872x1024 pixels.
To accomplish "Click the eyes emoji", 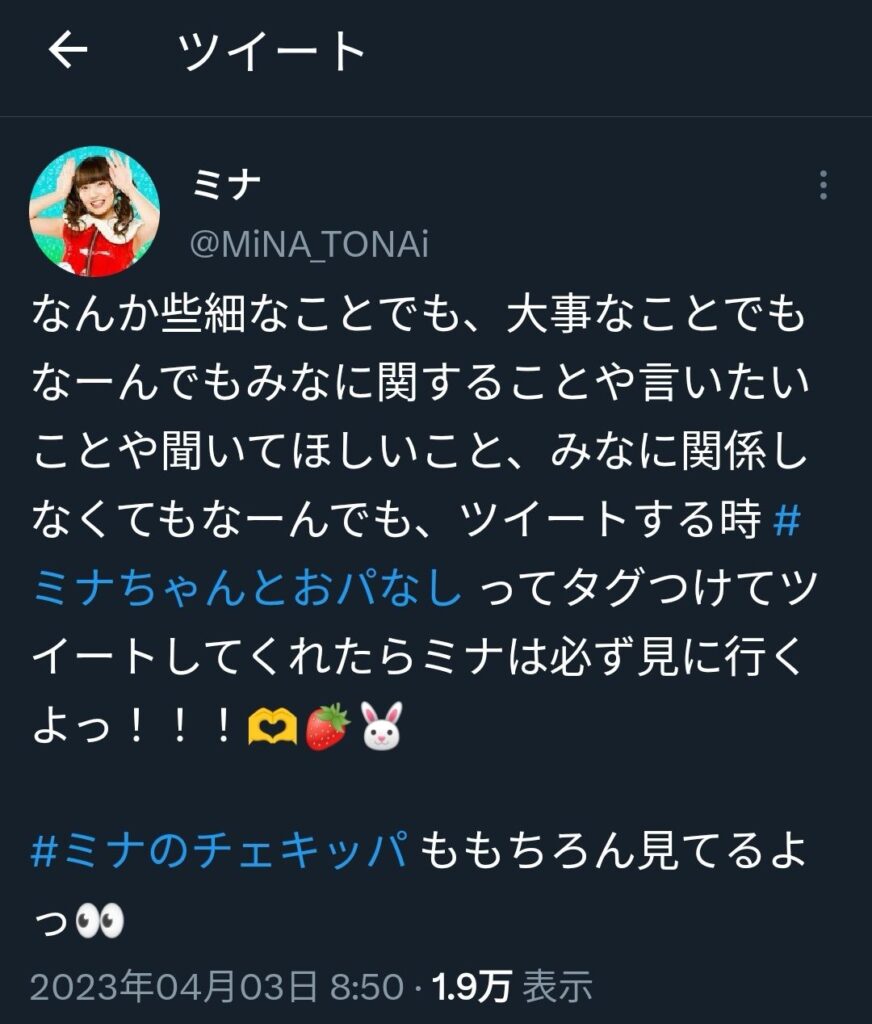I will [99, 920].
